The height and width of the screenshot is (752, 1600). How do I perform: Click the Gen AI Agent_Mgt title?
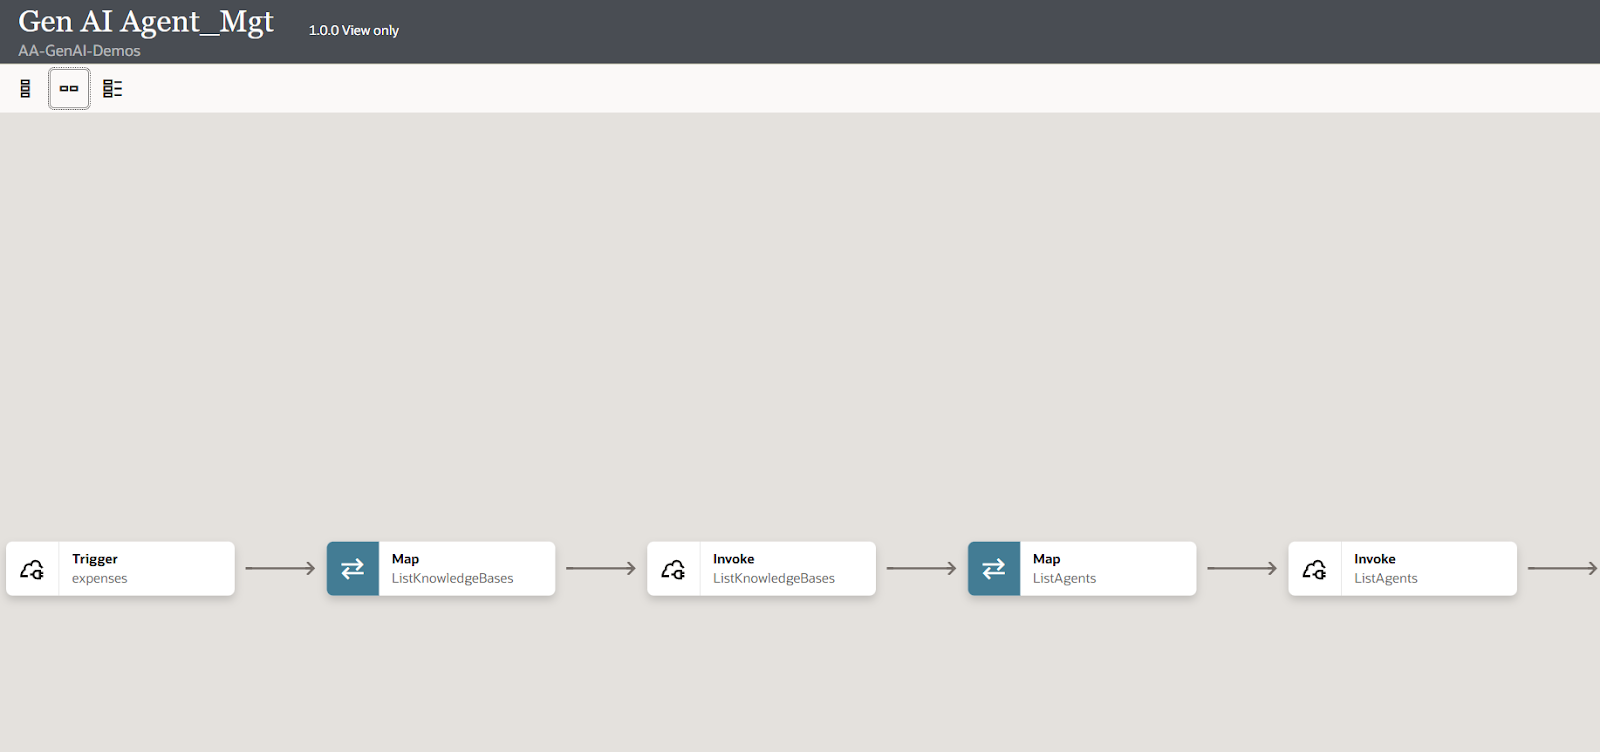(146, 22)
